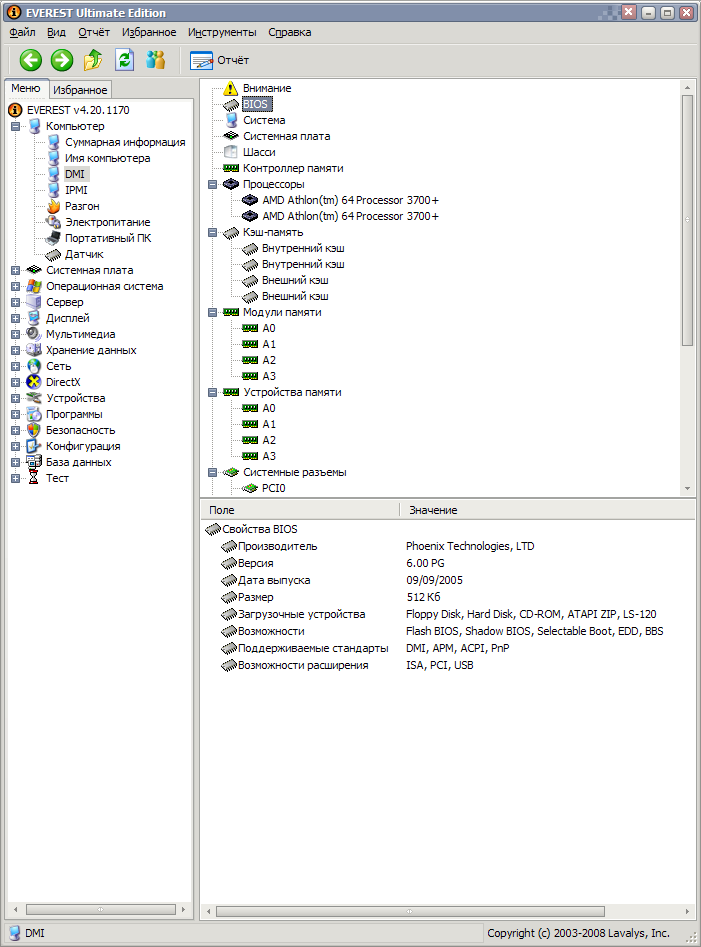Click the Программы icon

click(x=34, y=414)
